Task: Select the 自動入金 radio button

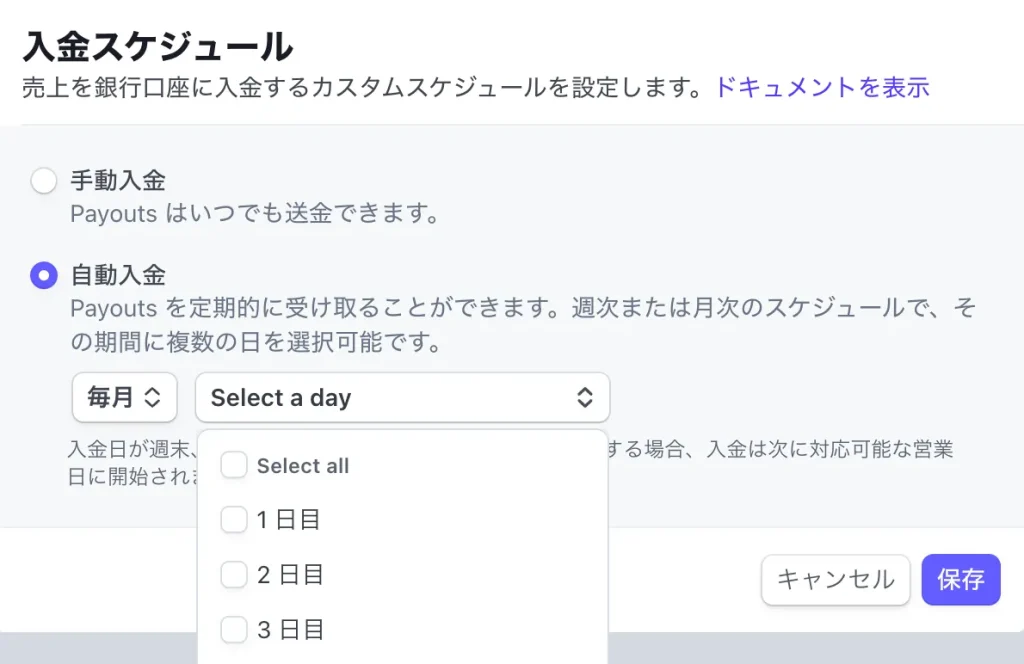Action: tap(44, 275)
